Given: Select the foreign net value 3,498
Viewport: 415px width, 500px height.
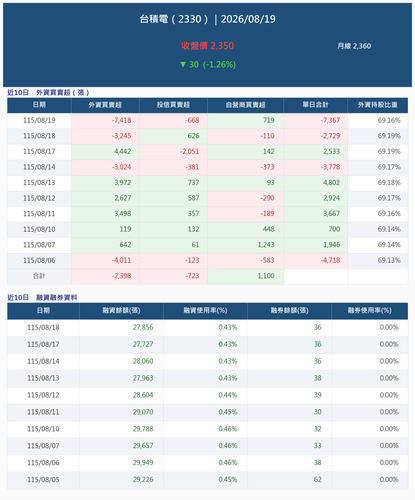Looking at the screenshot, I should (x=123, y=214).
